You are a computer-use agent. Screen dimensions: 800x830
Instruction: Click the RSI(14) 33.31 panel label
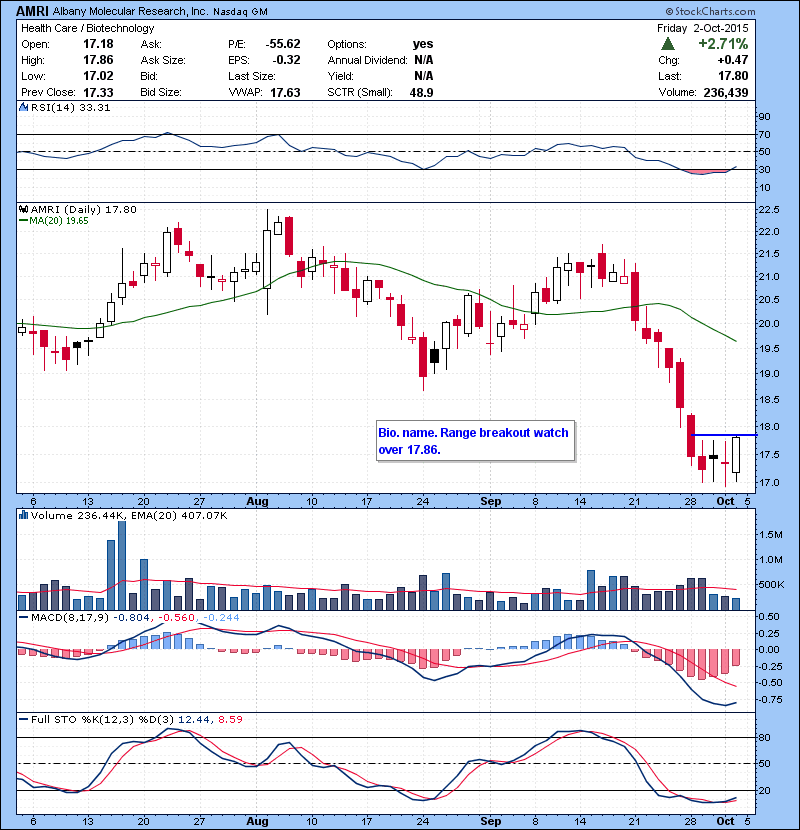(x=70, y=107)
